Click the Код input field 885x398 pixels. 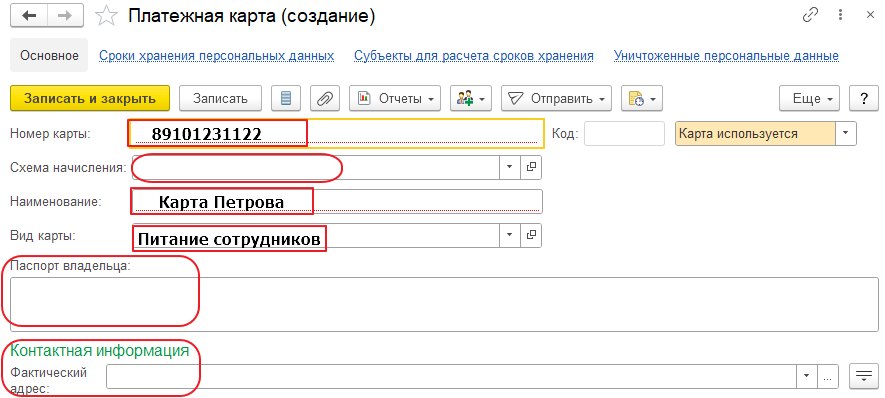coord(624,134)
